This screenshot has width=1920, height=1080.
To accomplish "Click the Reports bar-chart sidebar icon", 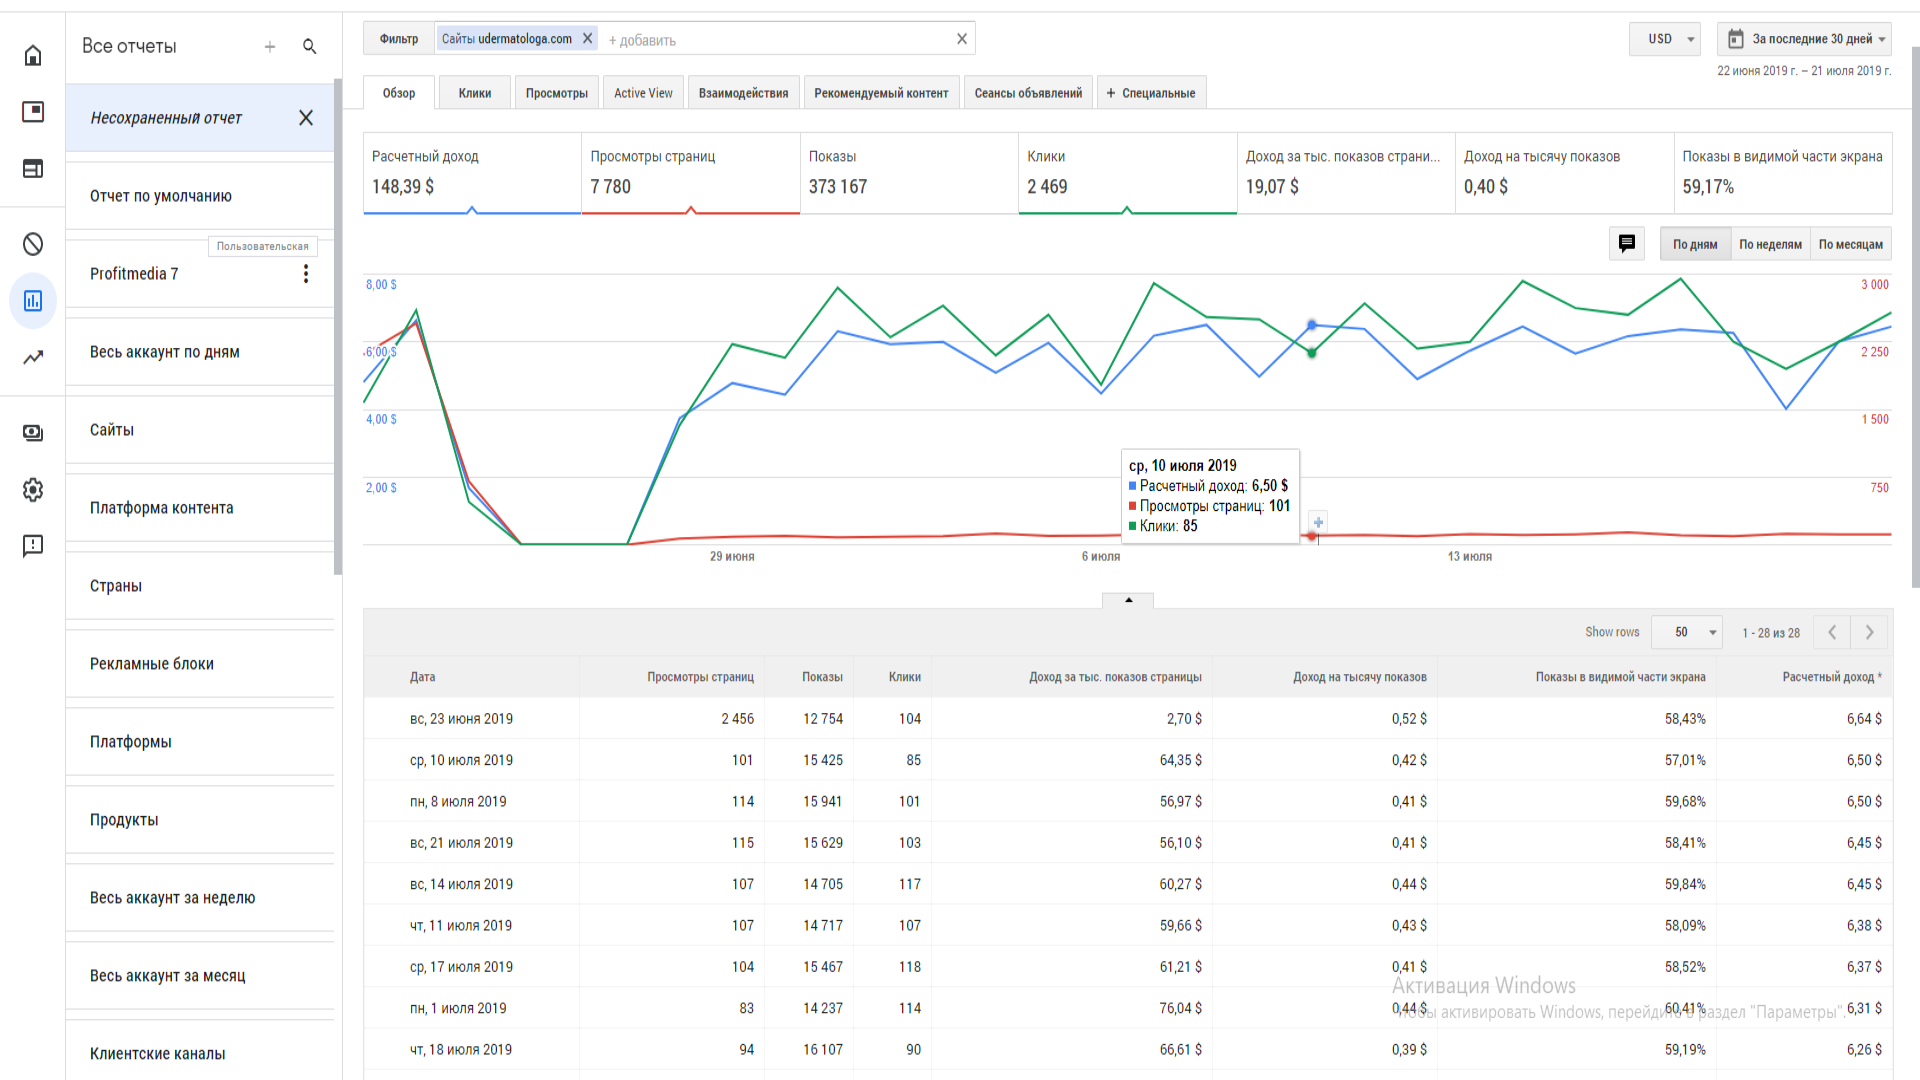I will pyautogui.click(x=33, y=301).
